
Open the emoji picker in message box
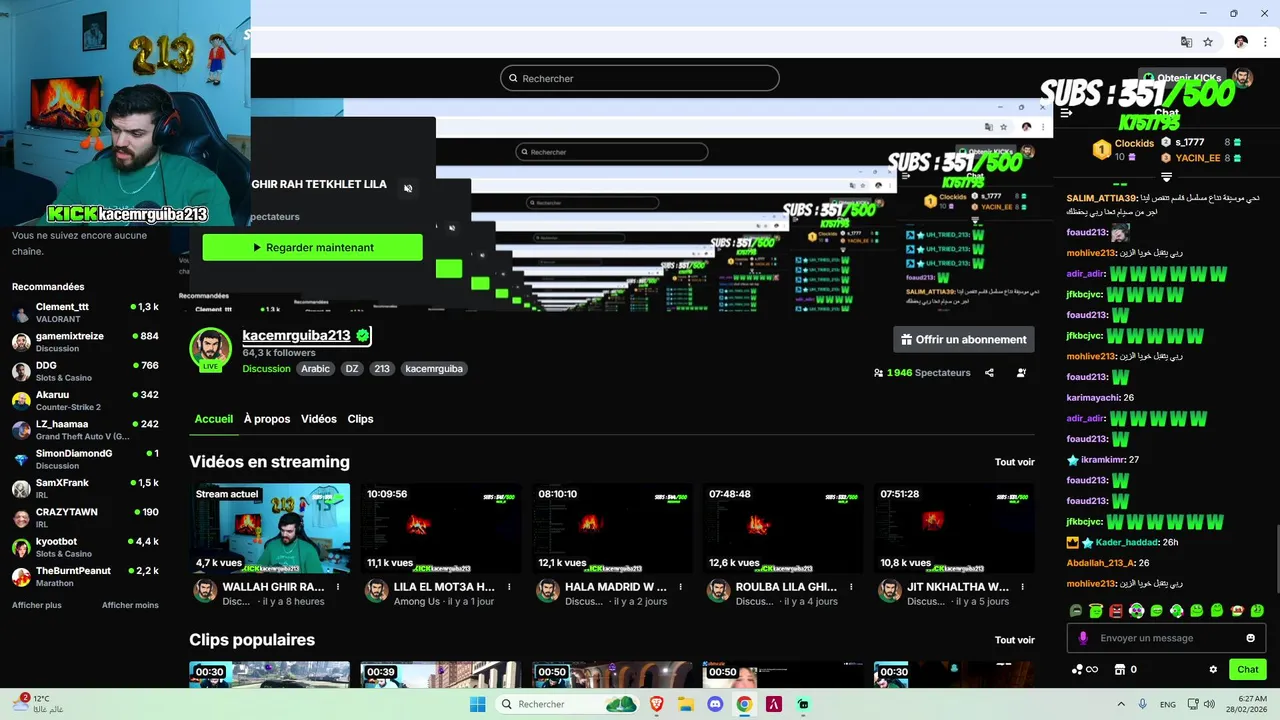click(x=1250, y=638)
